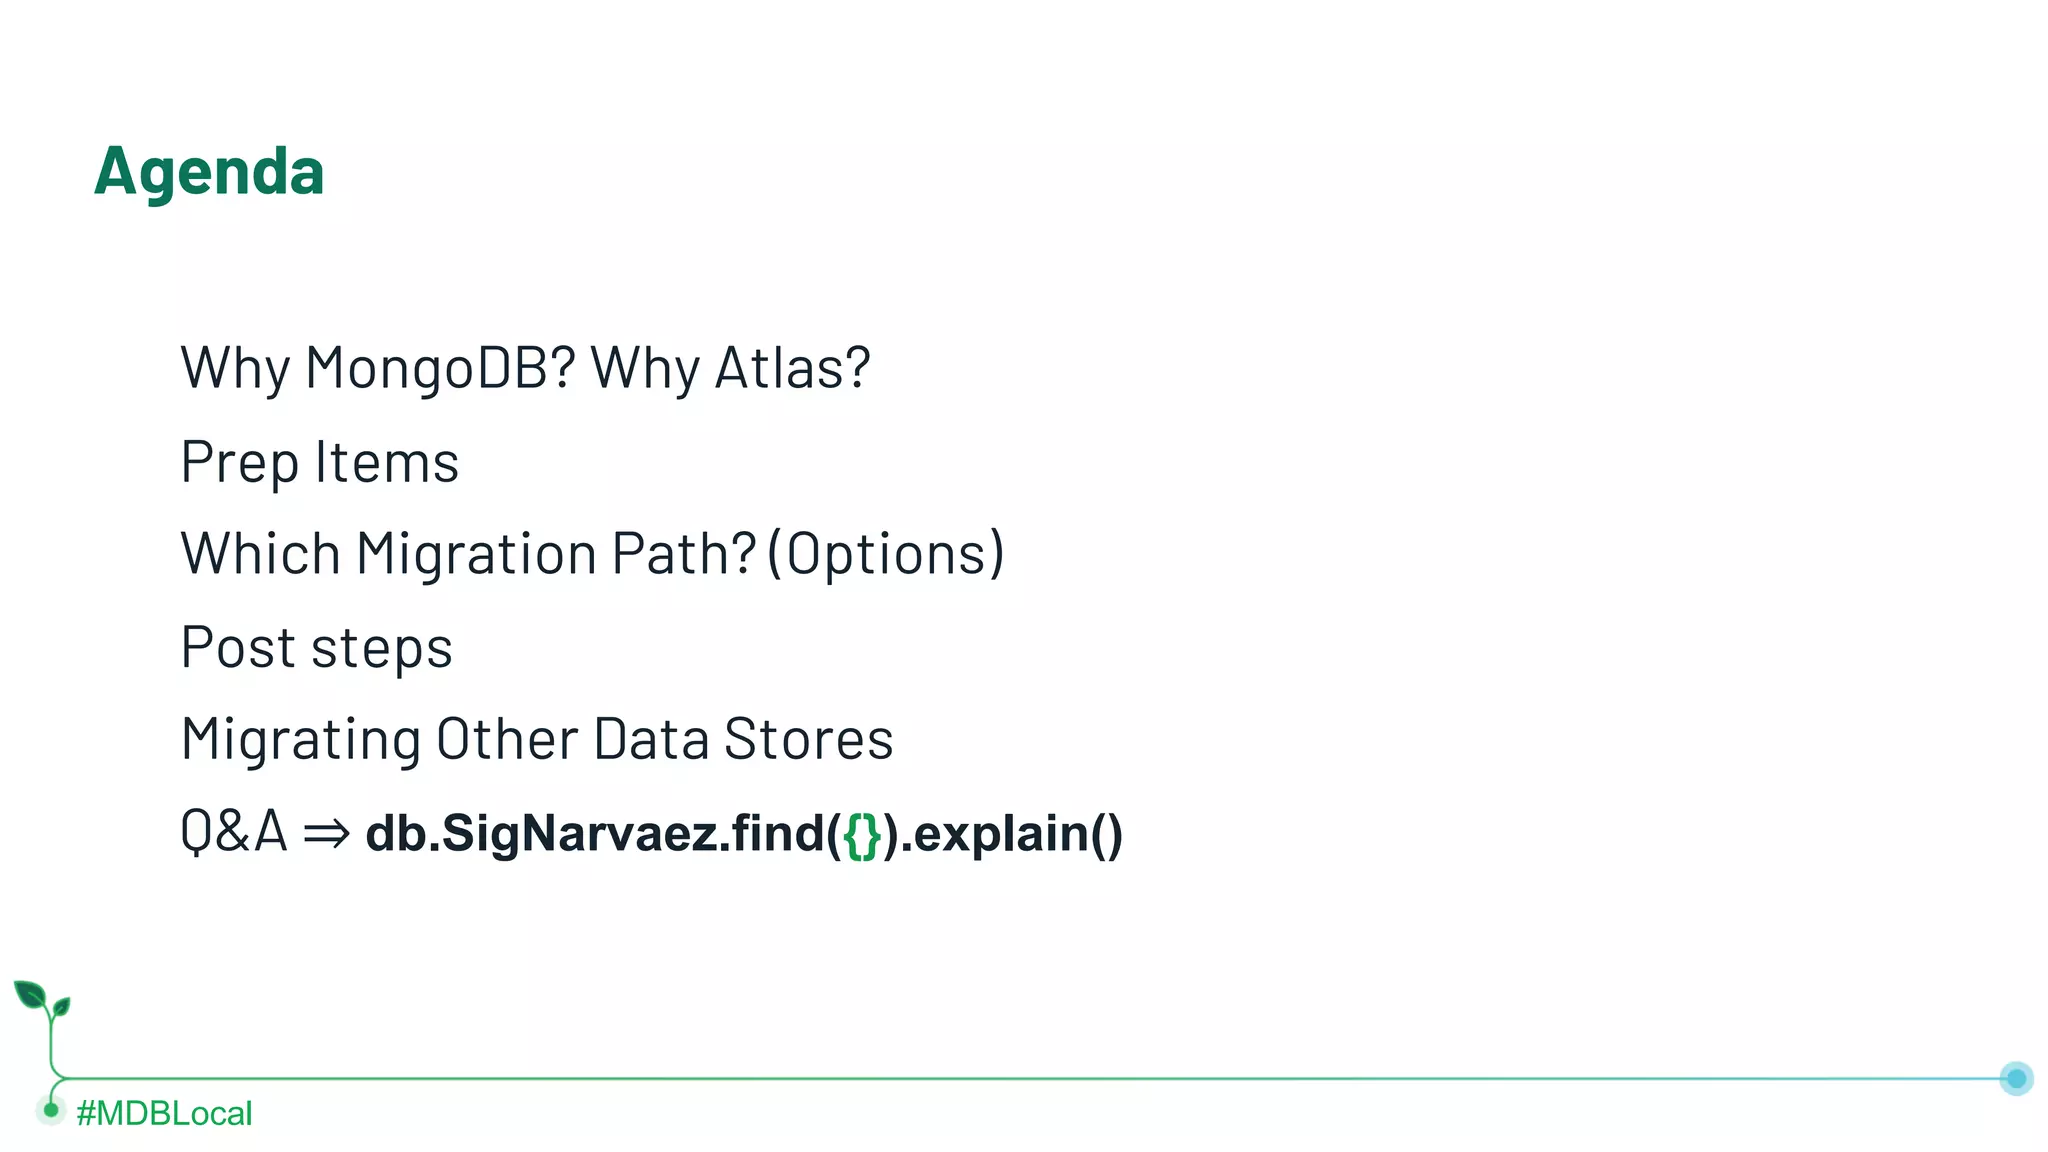2048x1152 pixels.
Task: Select the 'Why MongoDB?' text
Action: (378, 368)
